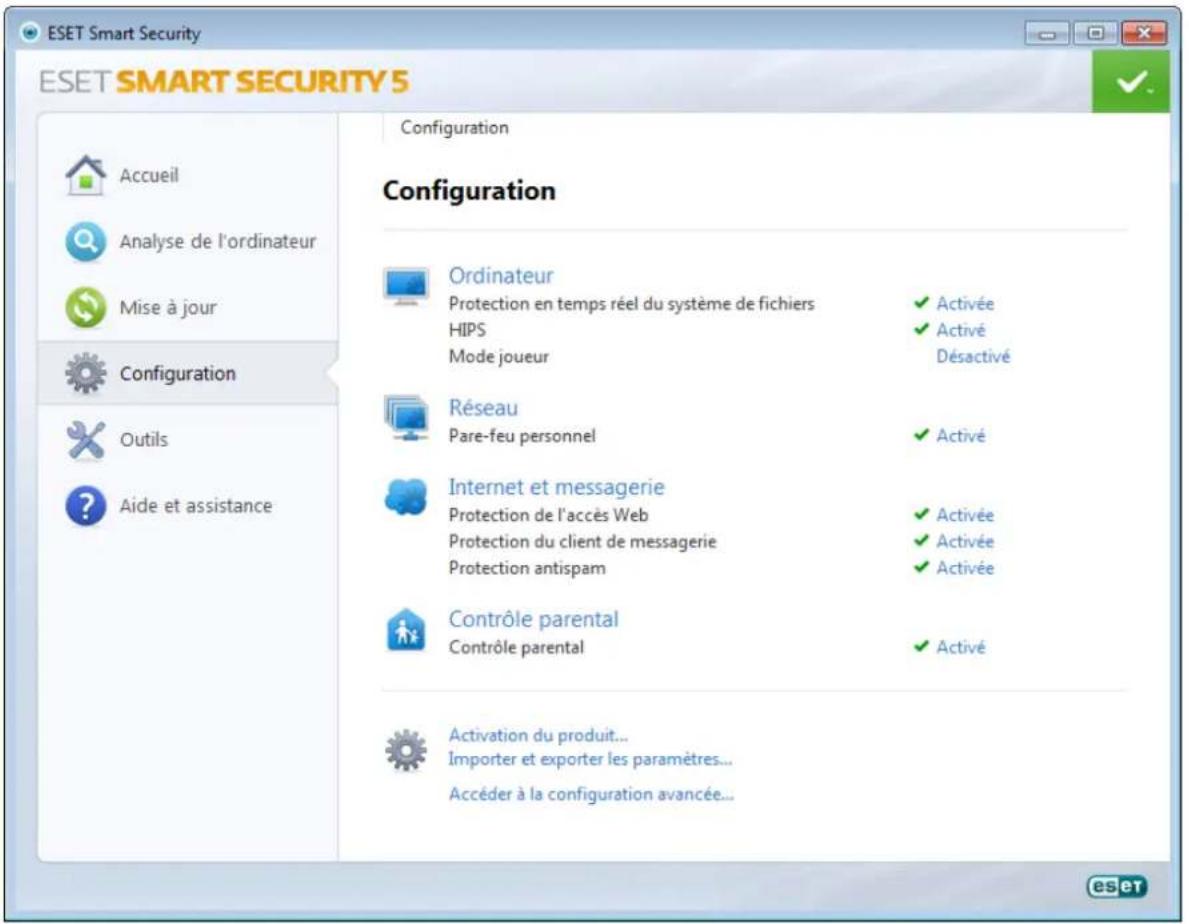Click the Réseau network computers icon
The image size is (1189, 924).
[406, 418]
